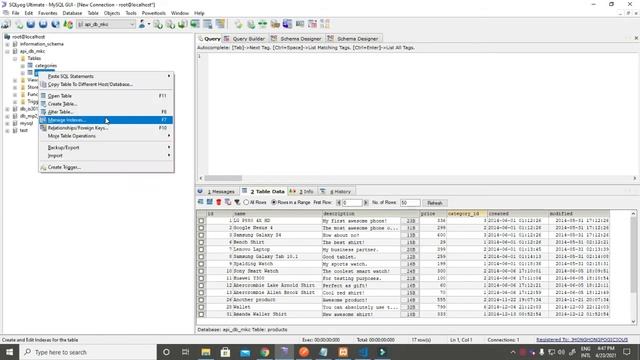The width and height of the screenshot is (640, 360).
Task: Choose Relationships/Foreign Keys menu entry
Action: [106, 128]
